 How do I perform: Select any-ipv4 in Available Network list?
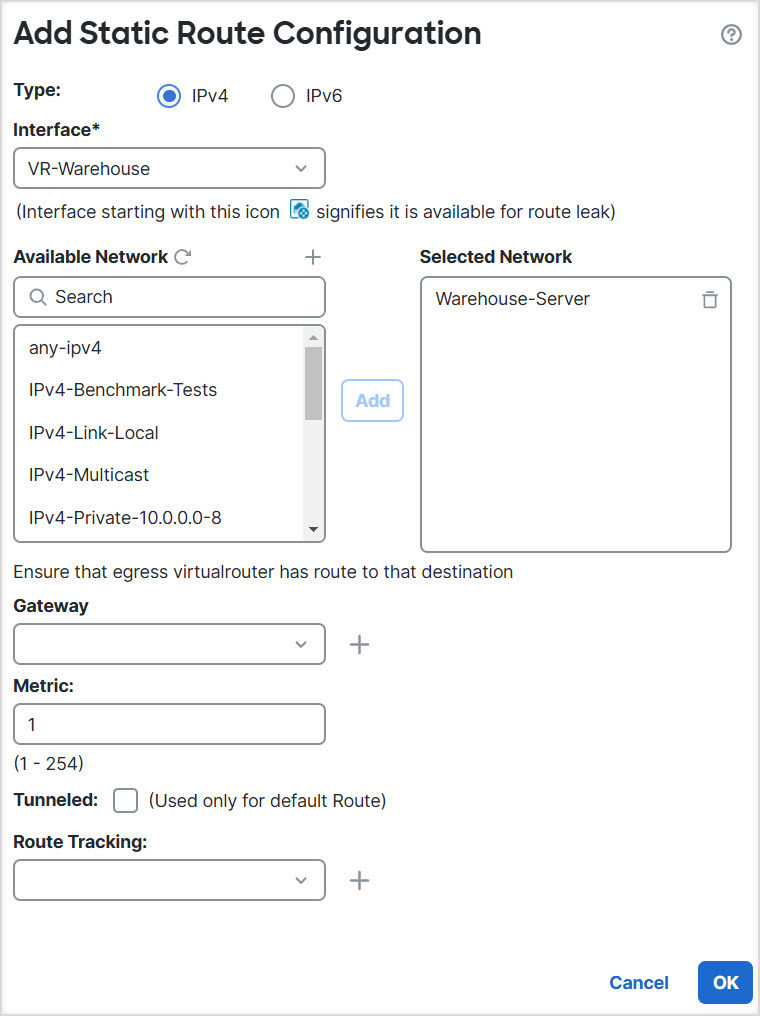(65, 348)
